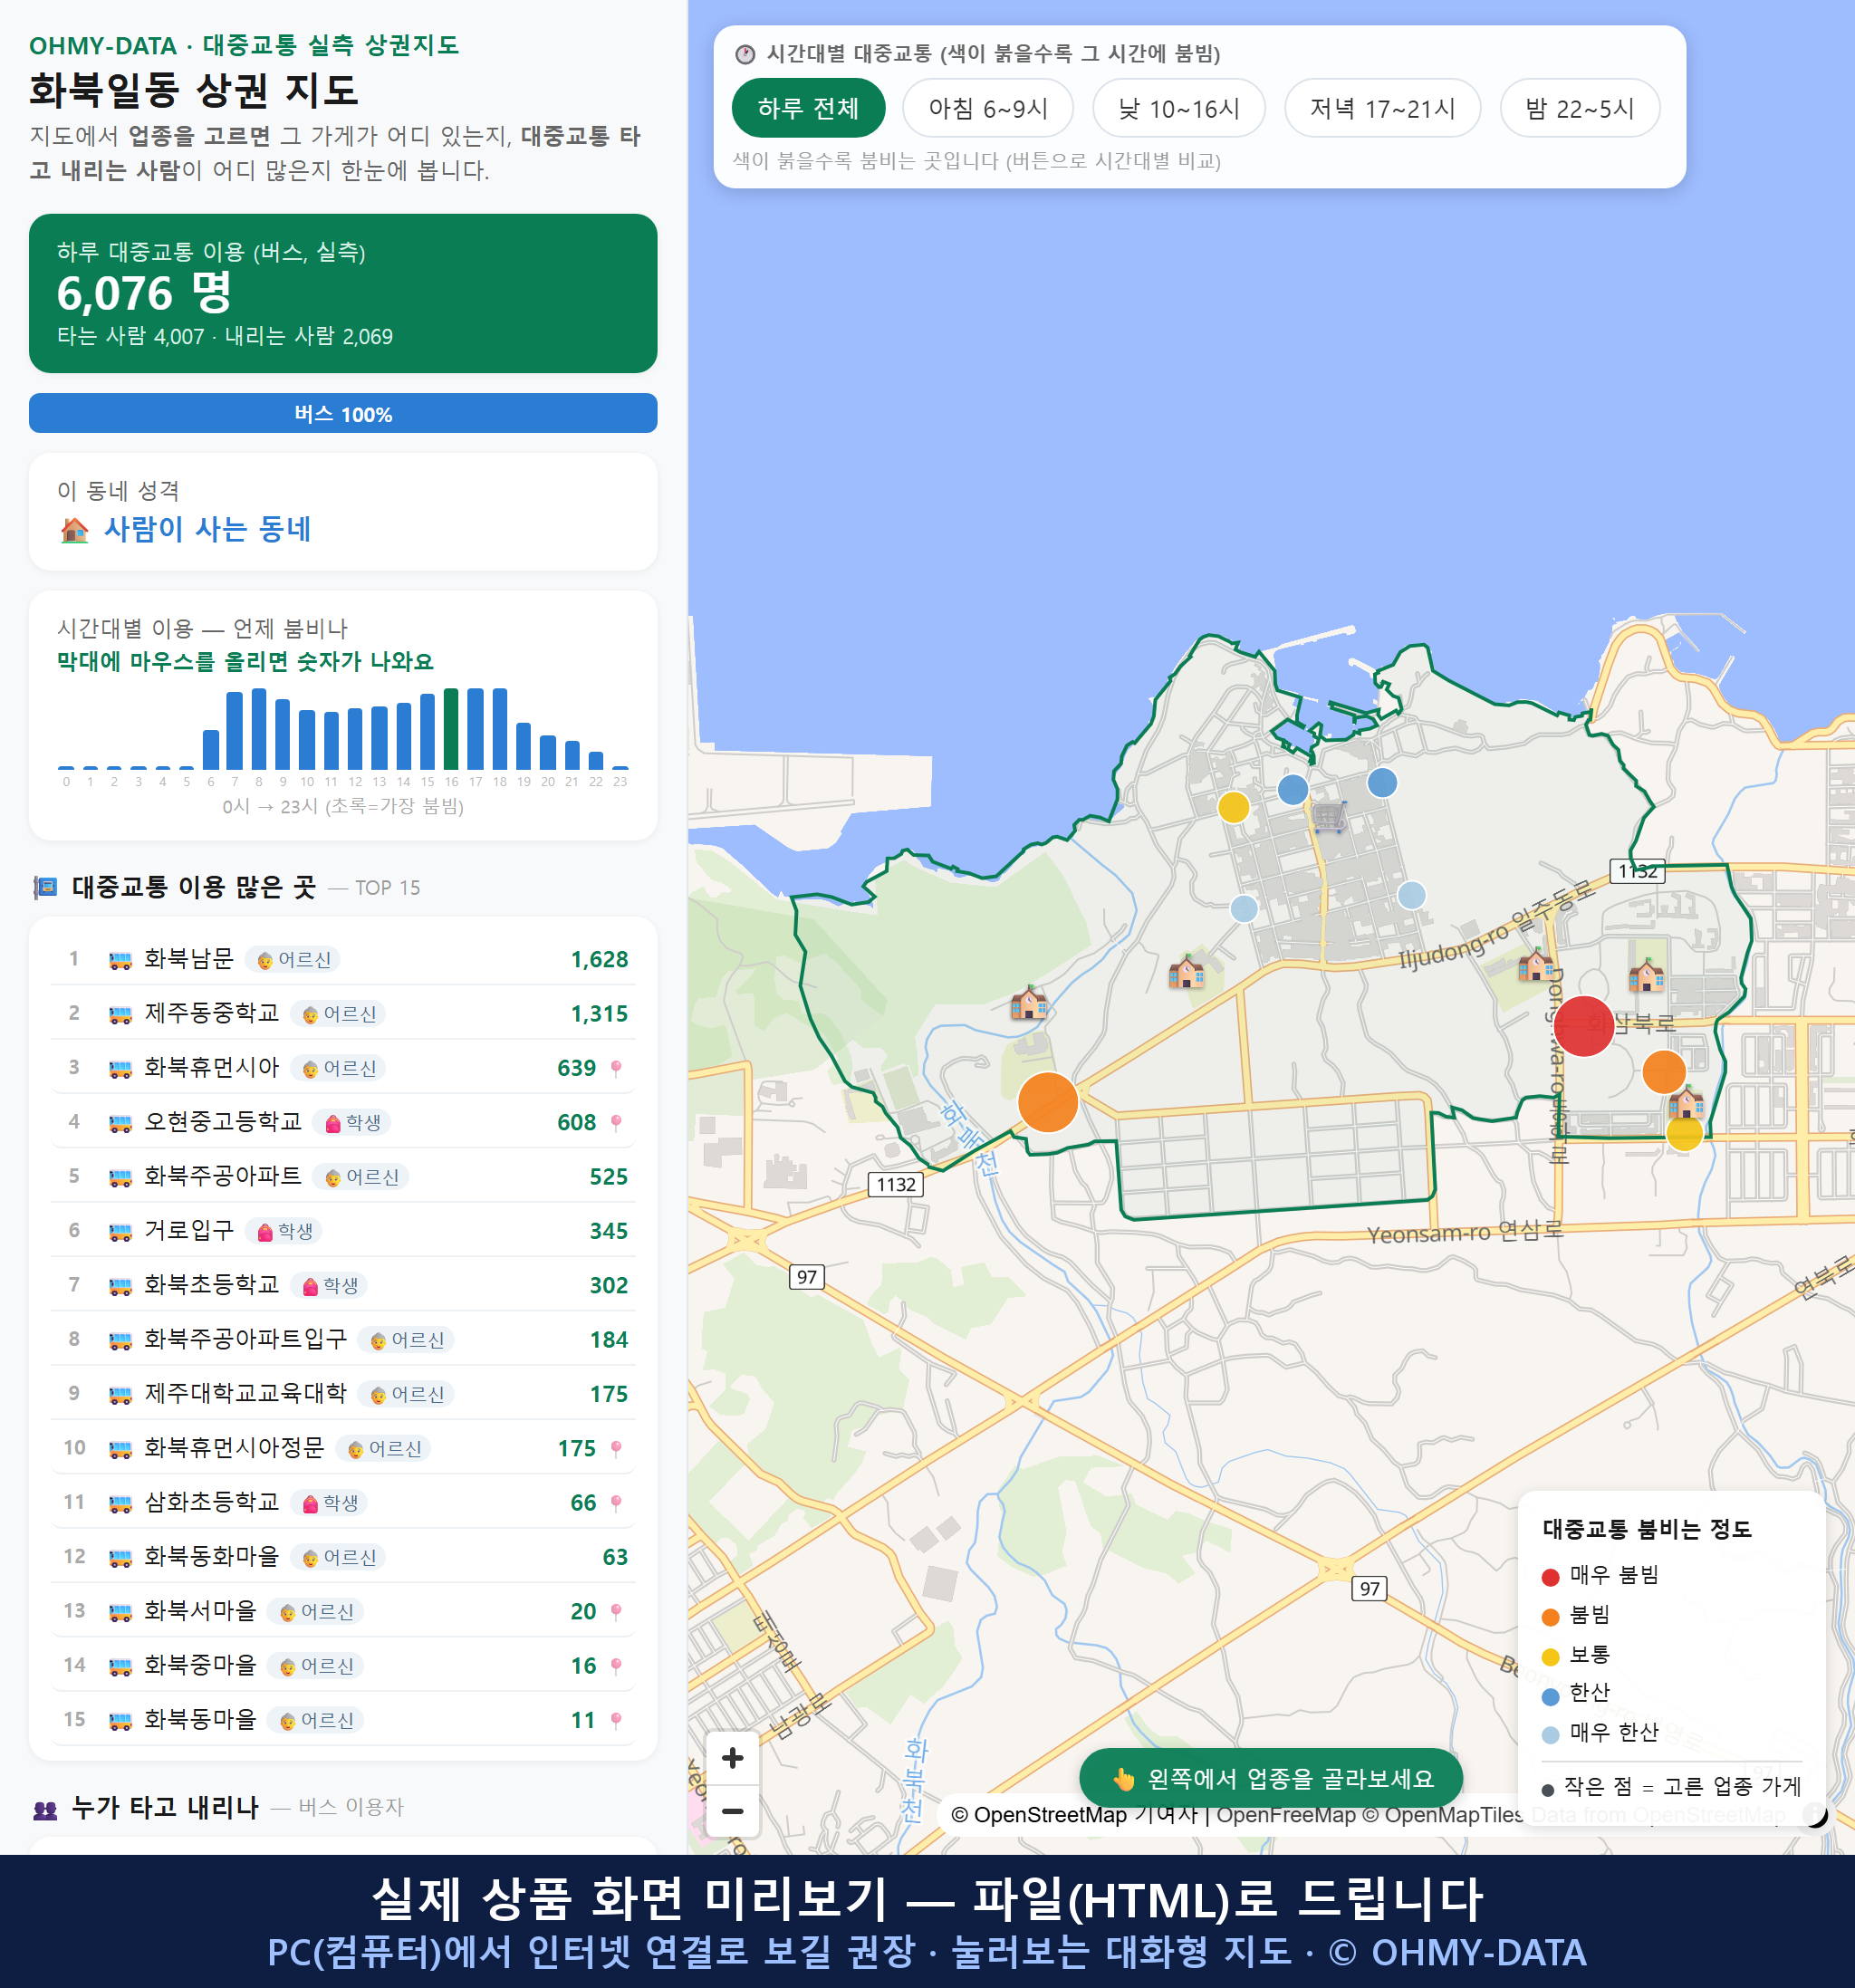This screenshot has height=1988, width=1855.
Task: Click the orange circle right of red marker
Action: point(1664,1071)
